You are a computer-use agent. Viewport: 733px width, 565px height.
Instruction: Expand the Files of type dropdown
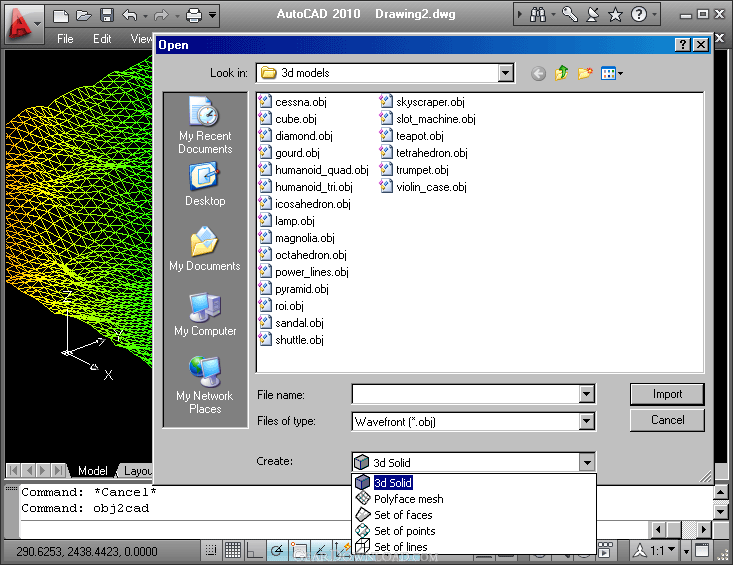[x=586, y=421]
